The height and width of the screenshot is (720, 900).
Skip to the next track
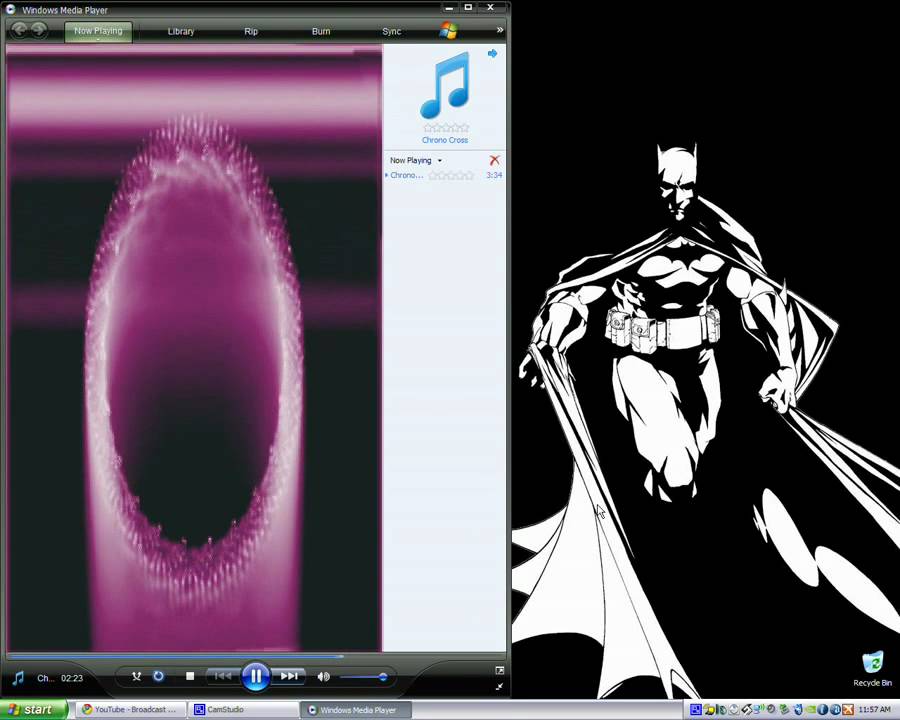tap(289, 676)
